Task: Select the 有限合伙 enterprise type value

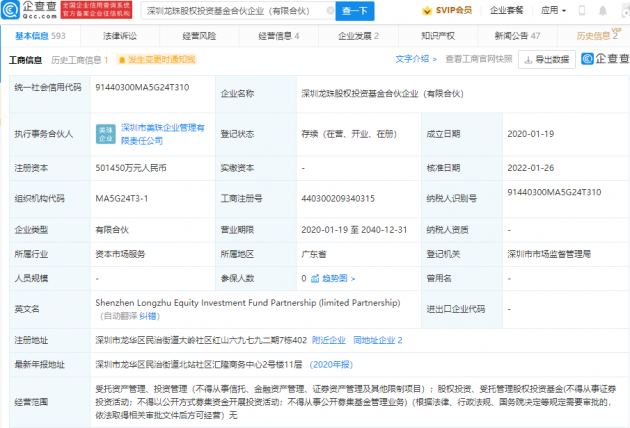Action: (x=112, y=230)
